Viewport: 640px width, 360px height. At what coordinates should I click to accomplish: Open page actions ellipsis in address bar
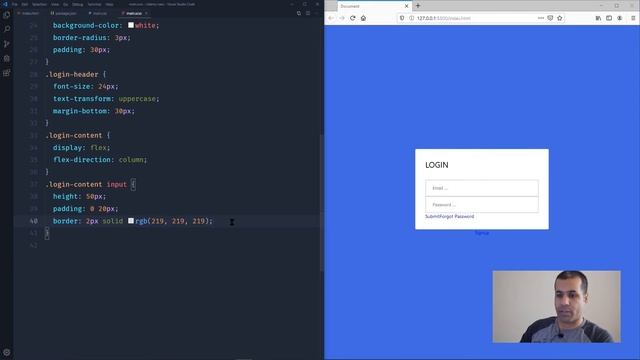point(541,18)
